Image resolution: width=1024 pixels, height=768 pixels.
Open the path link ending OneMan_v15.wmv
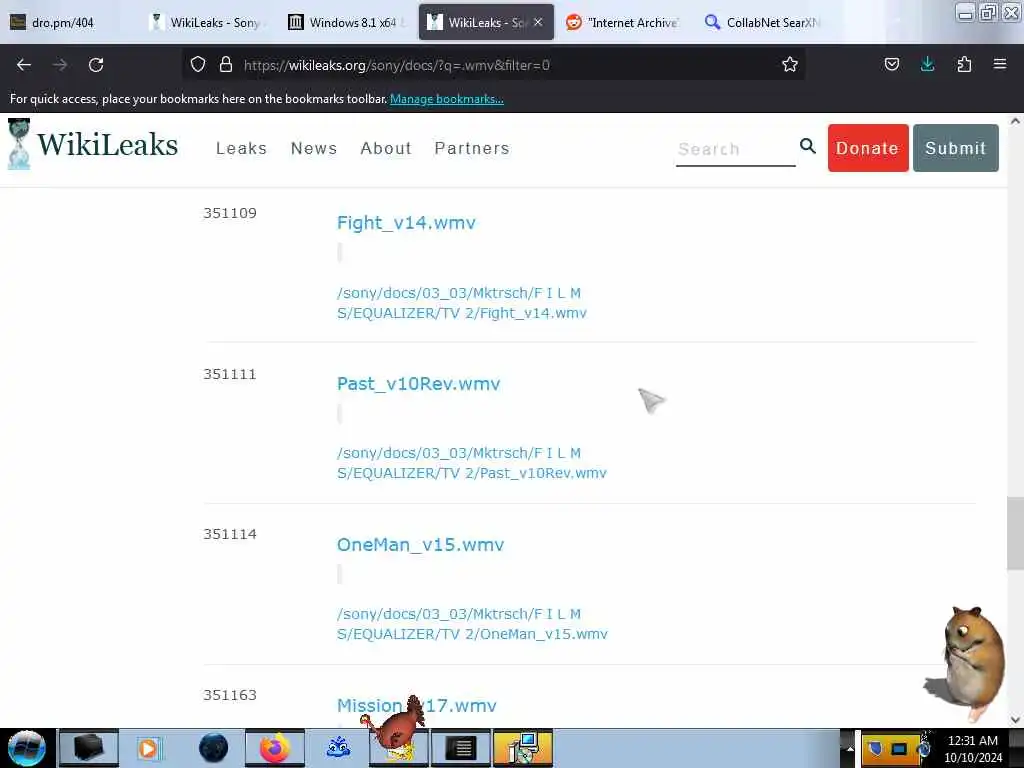coord(472,624)
